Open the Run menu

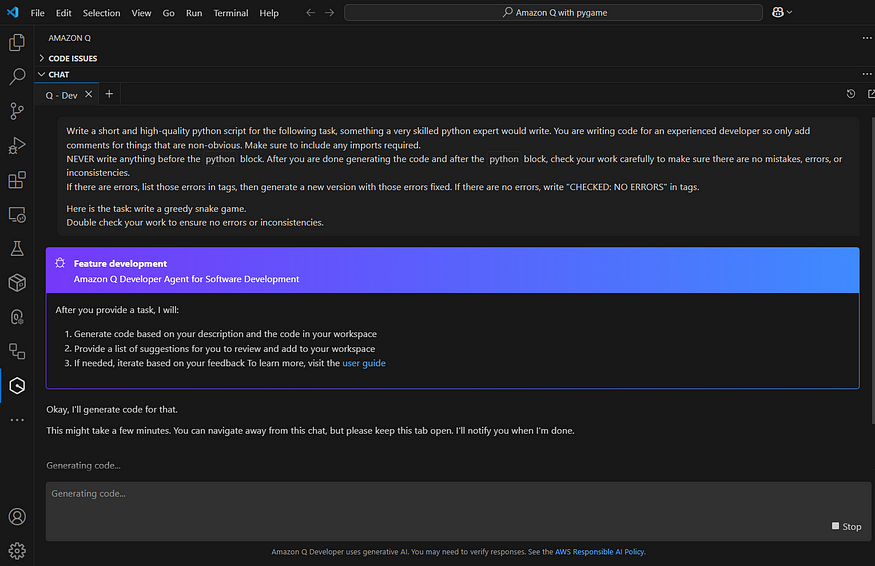point(194,13)
